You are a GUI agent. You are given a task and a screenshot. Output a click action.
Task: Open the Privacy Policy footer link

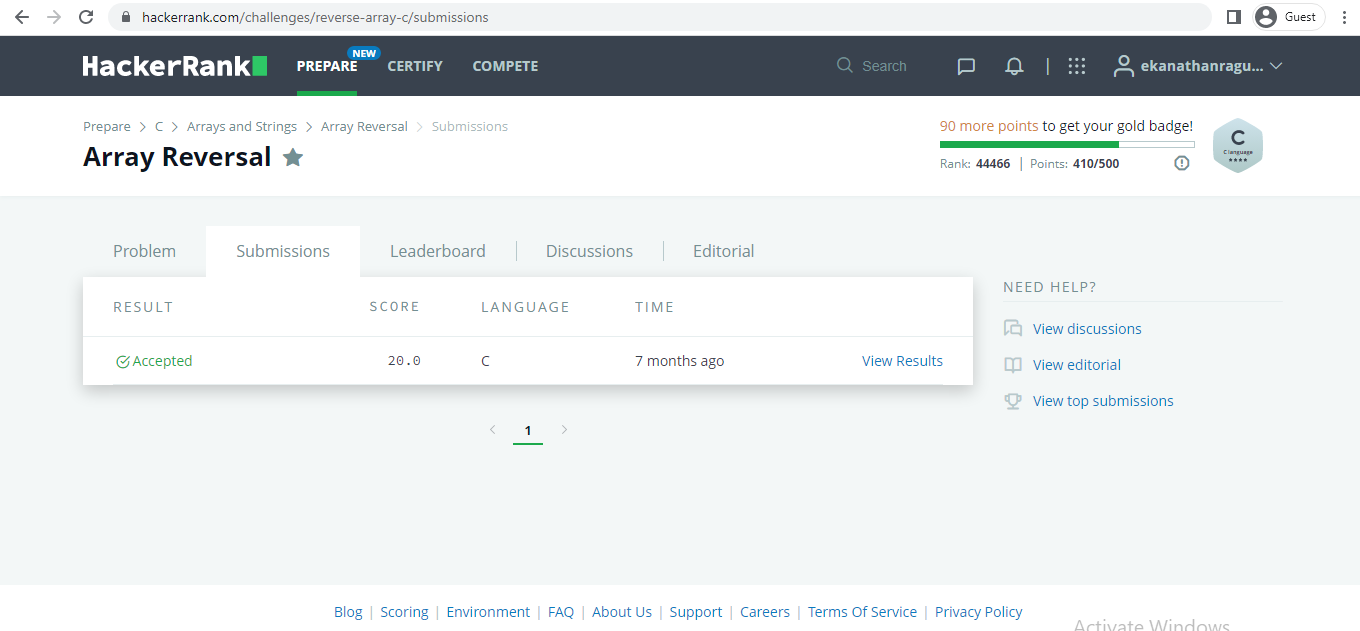pyautogui.click(x=978, y=612)
